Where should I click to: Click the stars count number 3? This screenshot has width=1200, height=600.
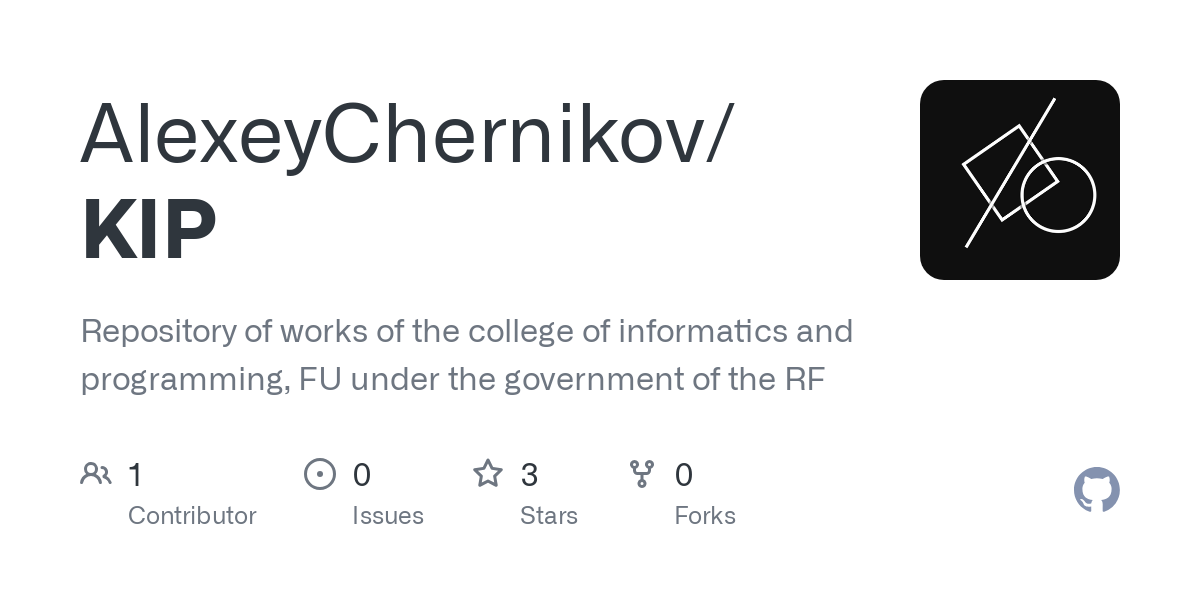click(x=530, y=474)
